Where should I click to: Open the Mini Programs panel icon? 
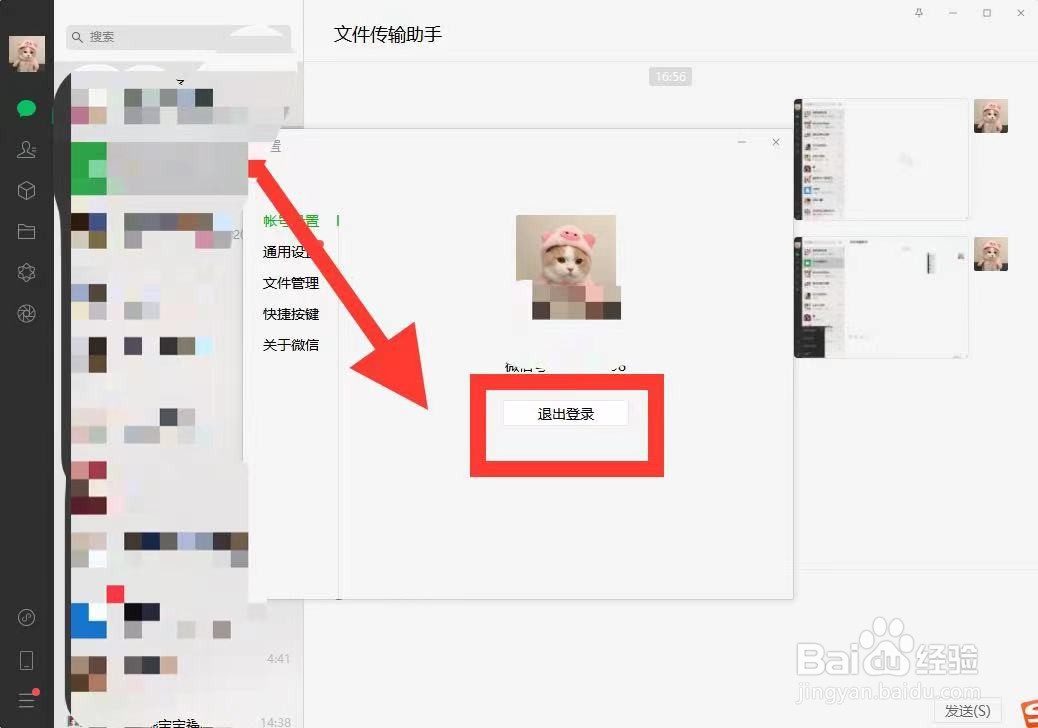(x=26, y=272)
